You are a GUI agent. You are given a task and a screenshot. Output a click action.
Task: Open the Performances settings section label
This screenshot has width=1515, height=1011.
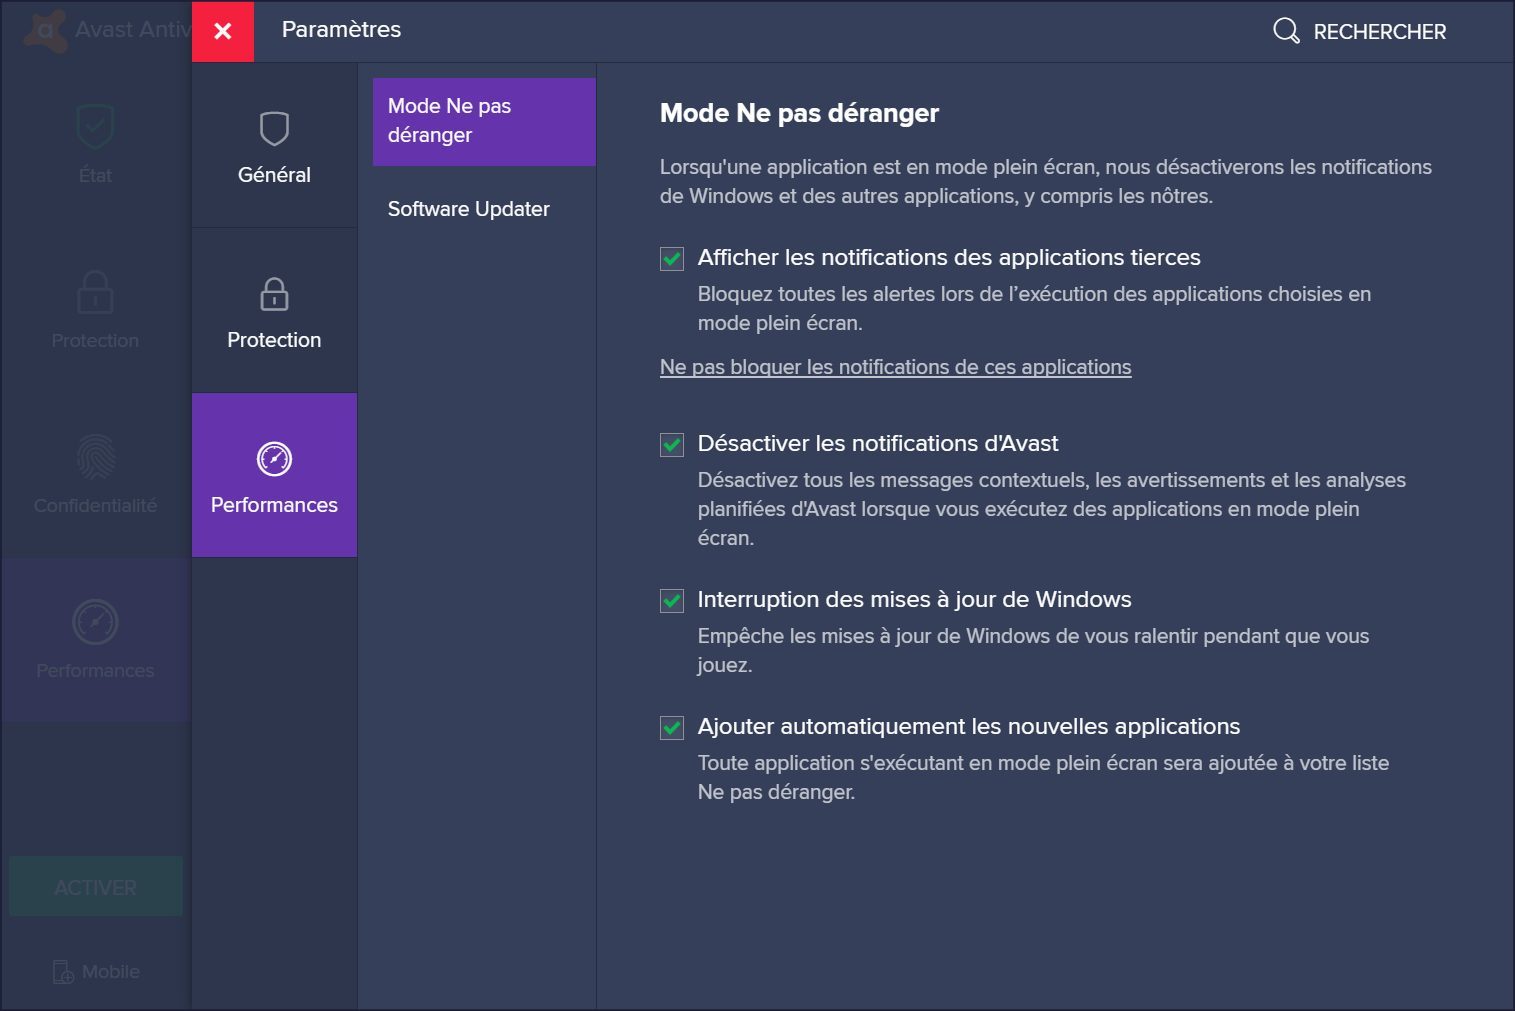click(274, 505)
